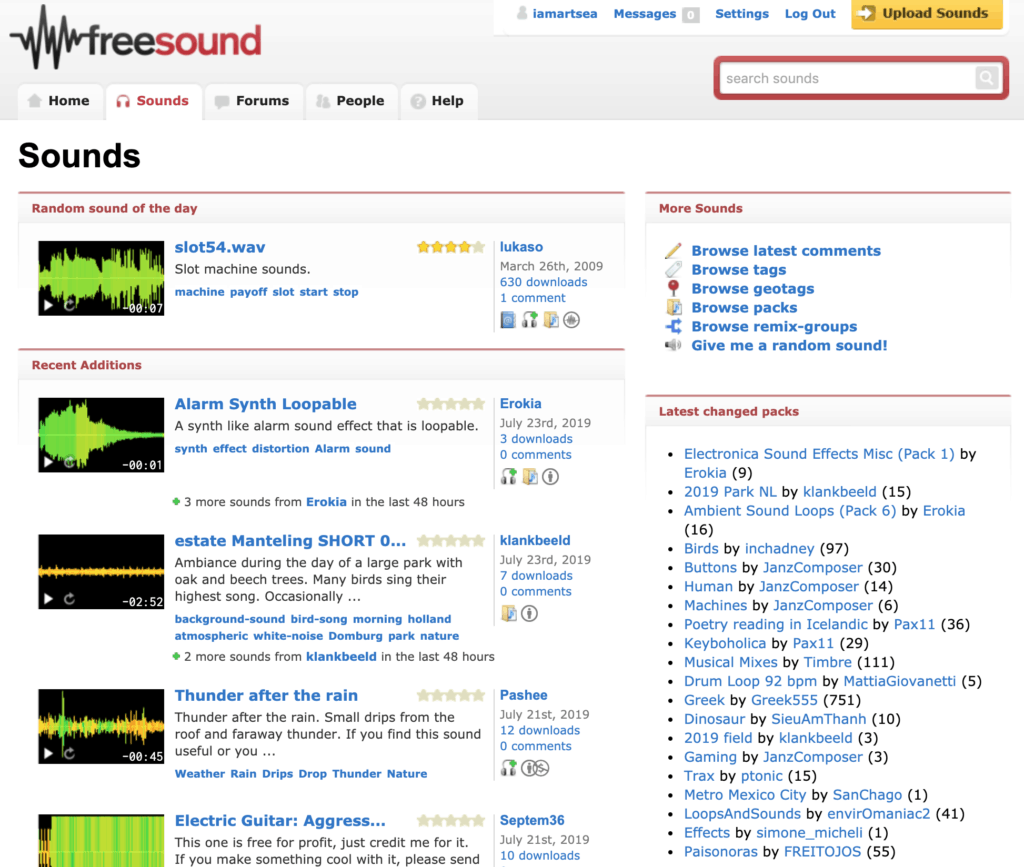1024x867 pixels.
Task: Click the pack folder icon under Erokia
Action: (529, 477)
